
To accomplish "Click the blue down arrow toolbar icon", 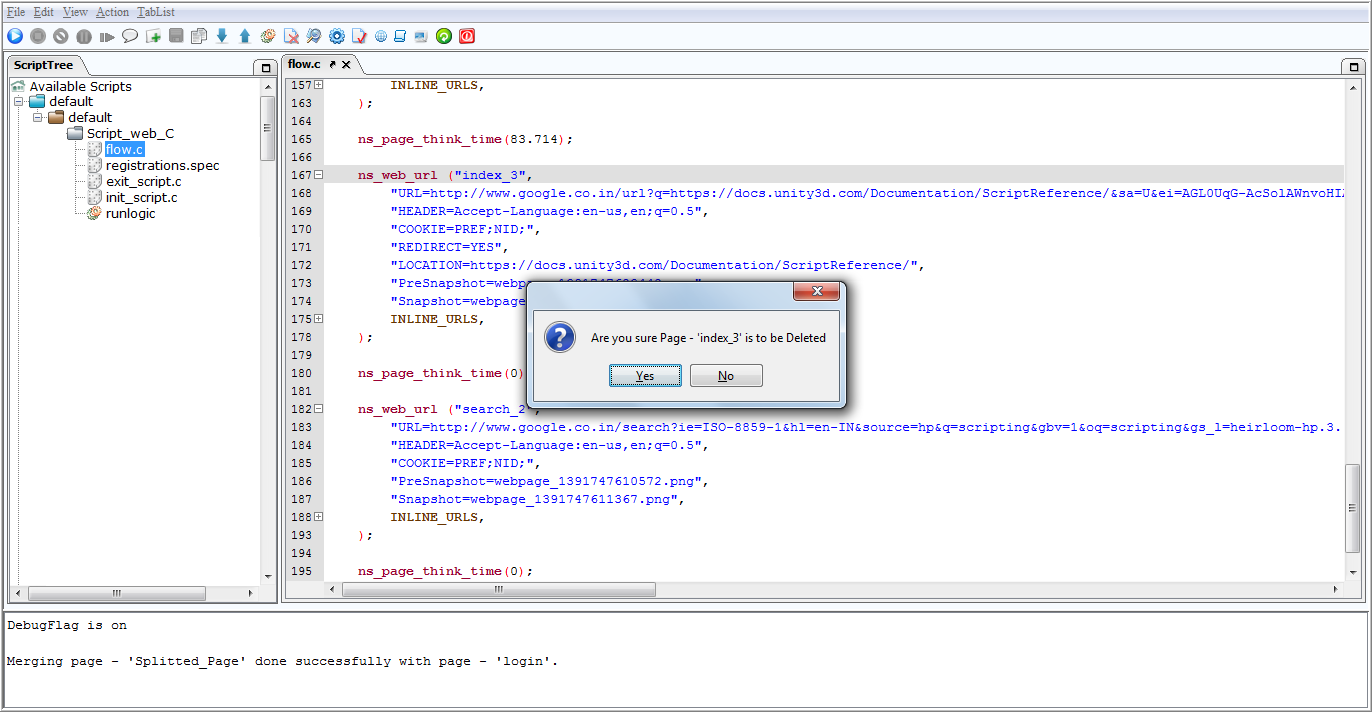I will (222, 36).
